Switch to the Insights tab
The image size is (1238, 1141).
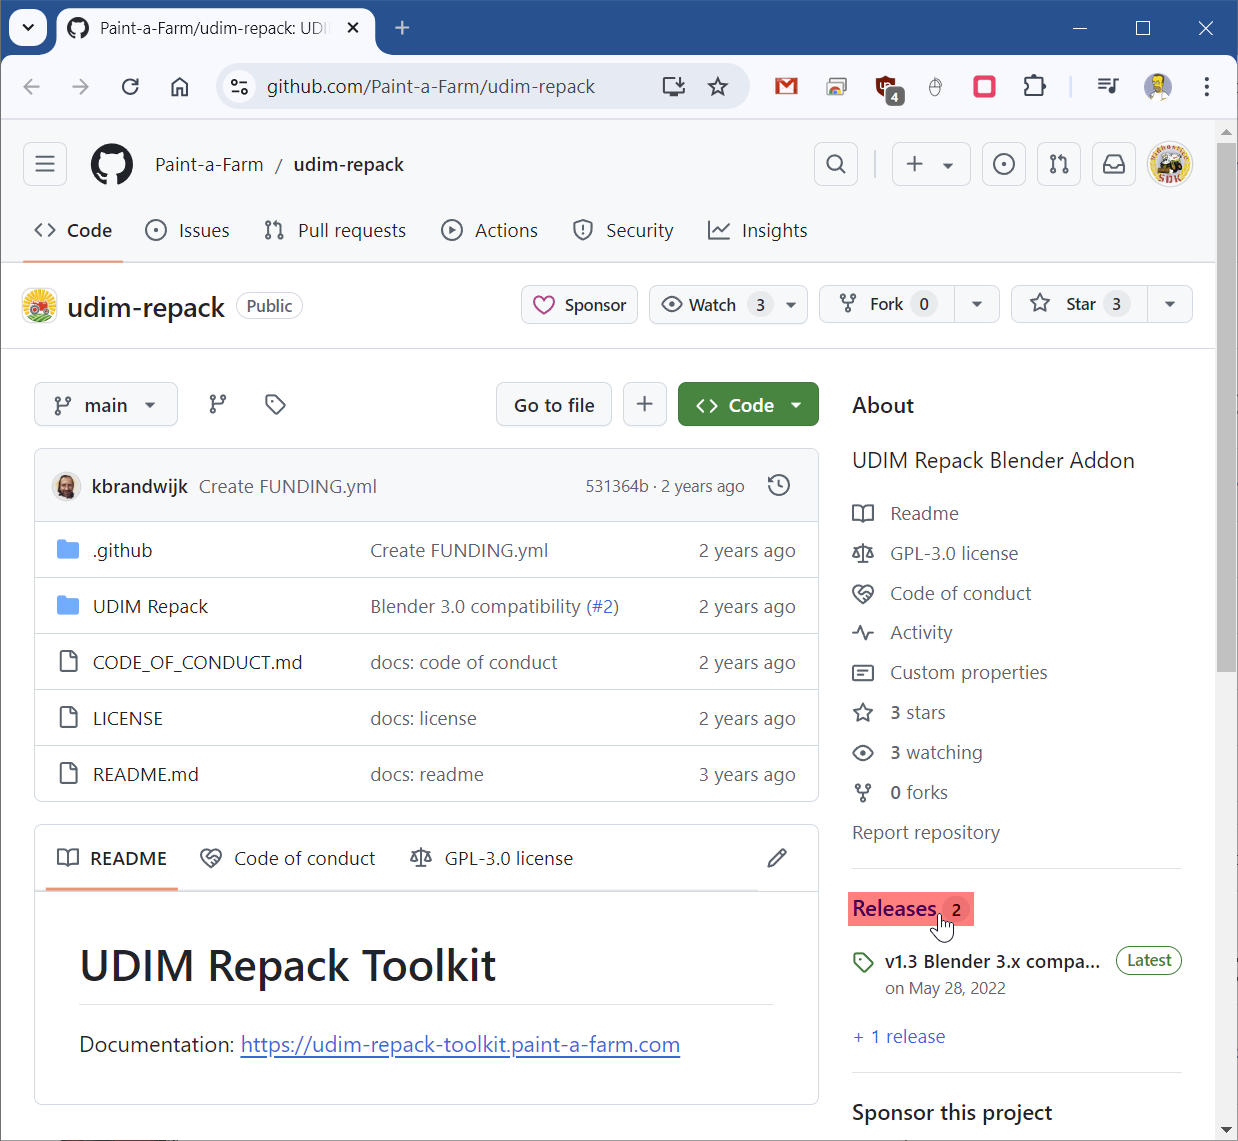pos(758,230)
